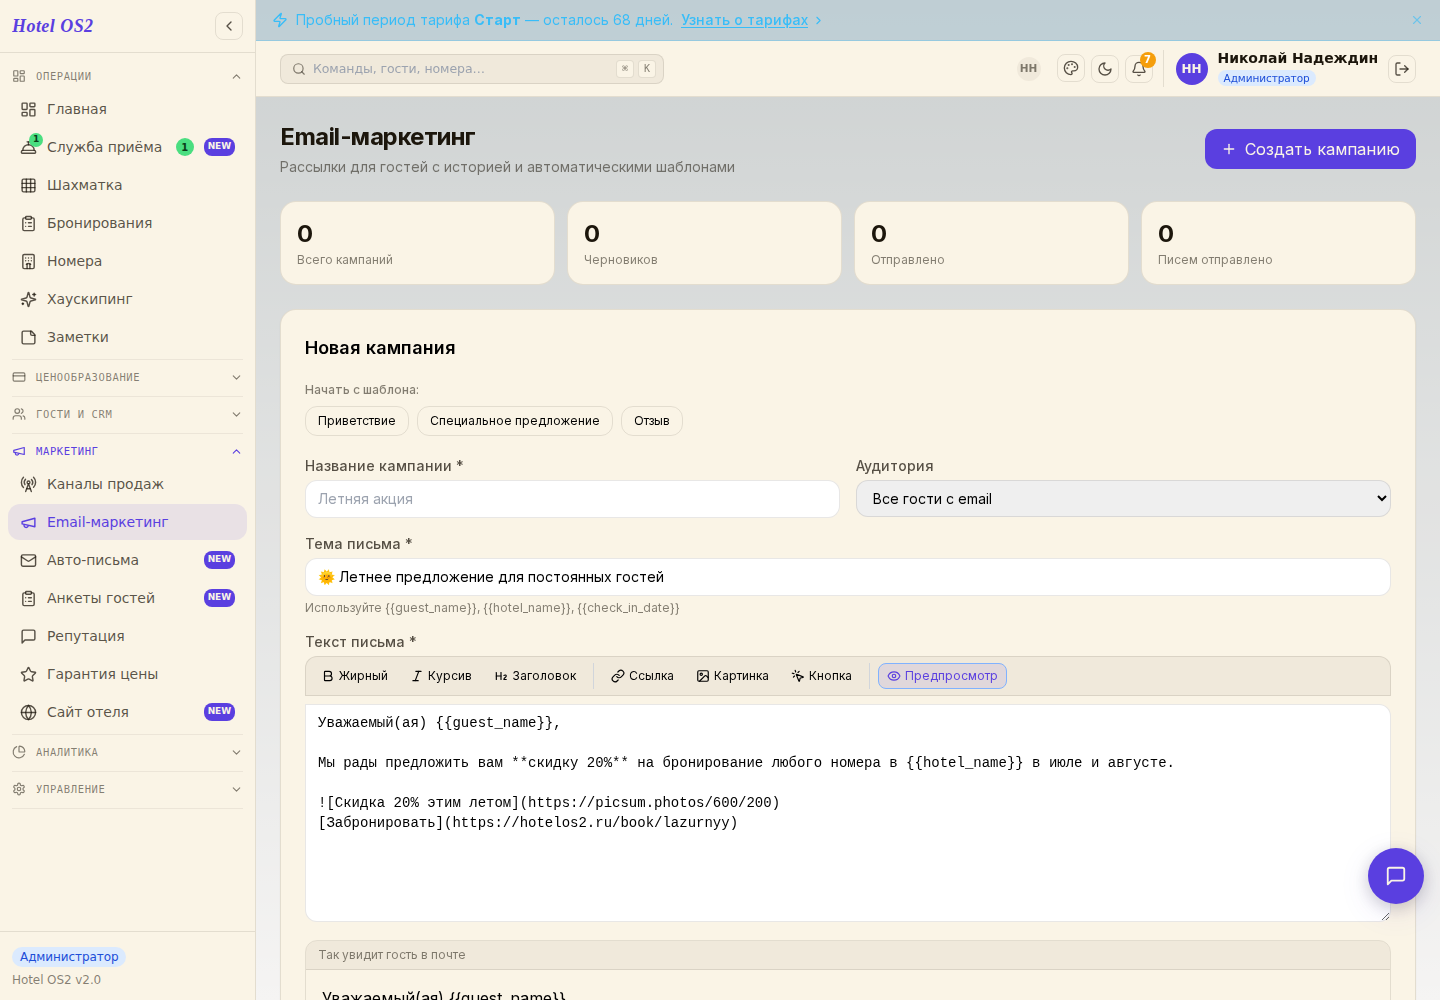Focus the command search box
1440x1000 pixels.
pyautogui.click(x=472, y=69)
